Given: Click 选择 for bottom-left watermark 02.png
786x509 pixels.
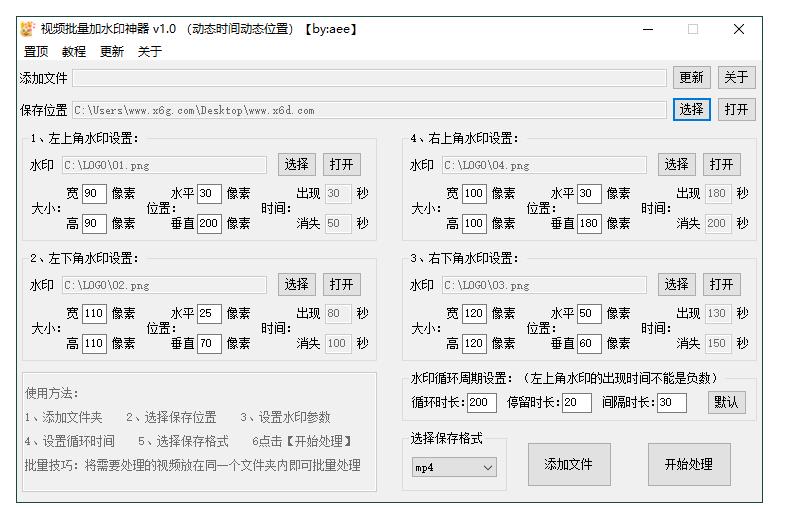Looking at the screenshot, I should [x=296, y=285].
